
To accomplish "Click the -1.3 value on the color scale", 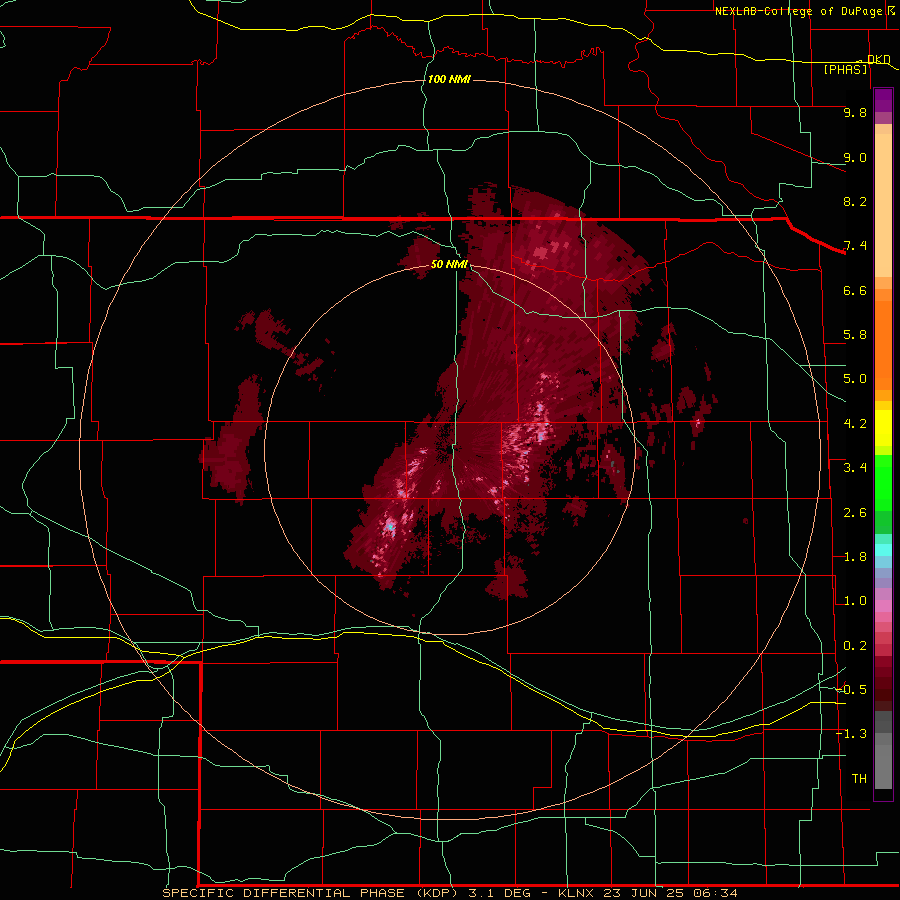I will (851, 734).
